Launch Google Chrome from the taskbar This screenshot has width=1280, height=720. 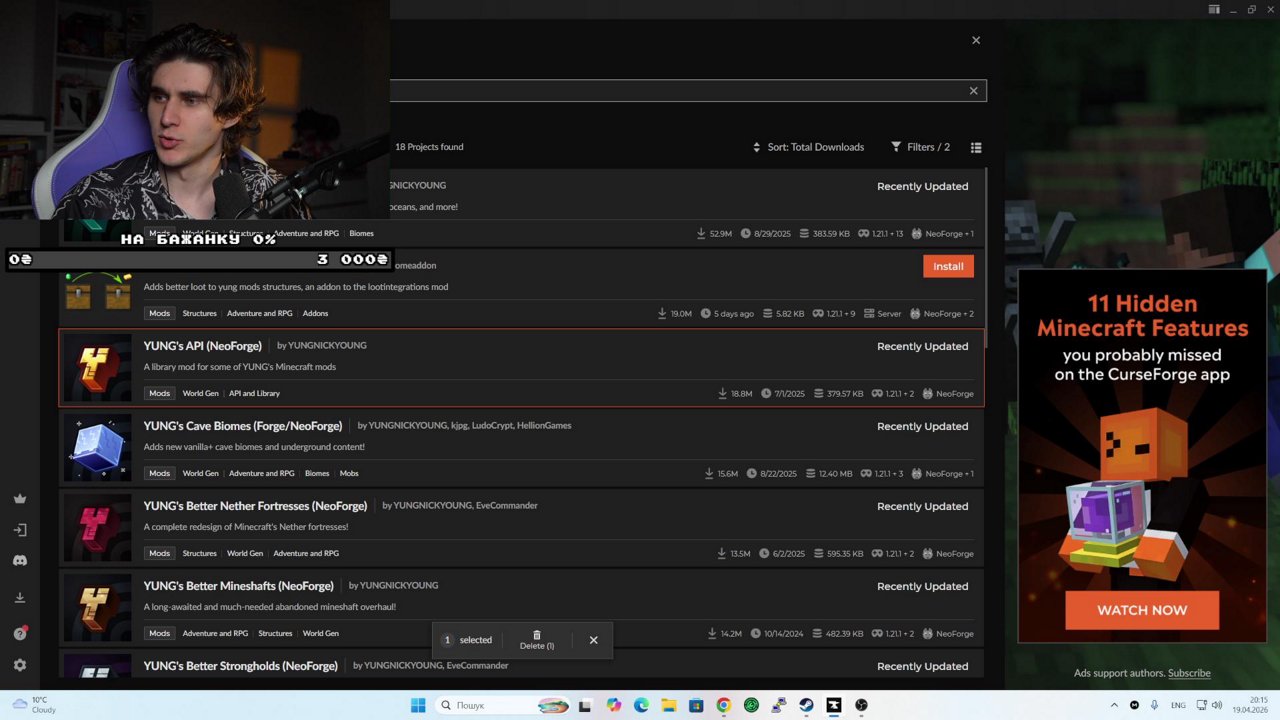(x=723, y=705)
